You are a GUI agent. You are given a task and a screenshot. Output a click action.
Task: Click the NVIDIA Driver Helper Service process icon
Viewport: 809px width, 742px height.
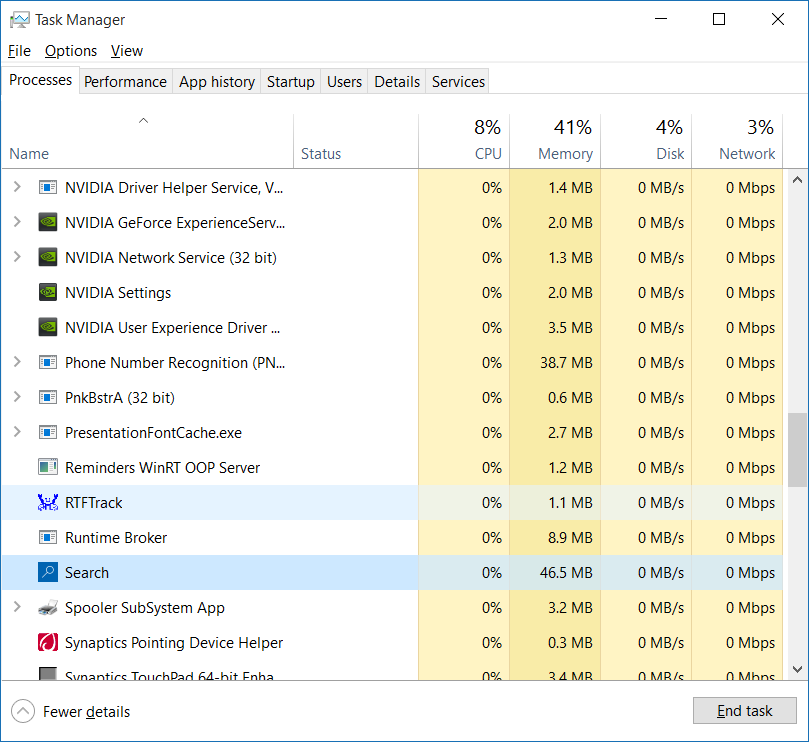tap(48, 187)
